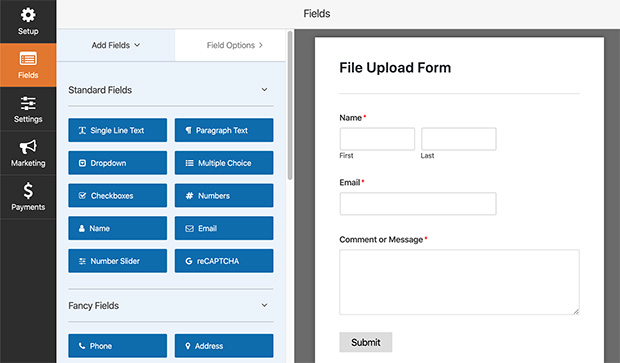This screenshot has height=363, width=620.
Task: Add an Address field
Action: tap(224, 346)
